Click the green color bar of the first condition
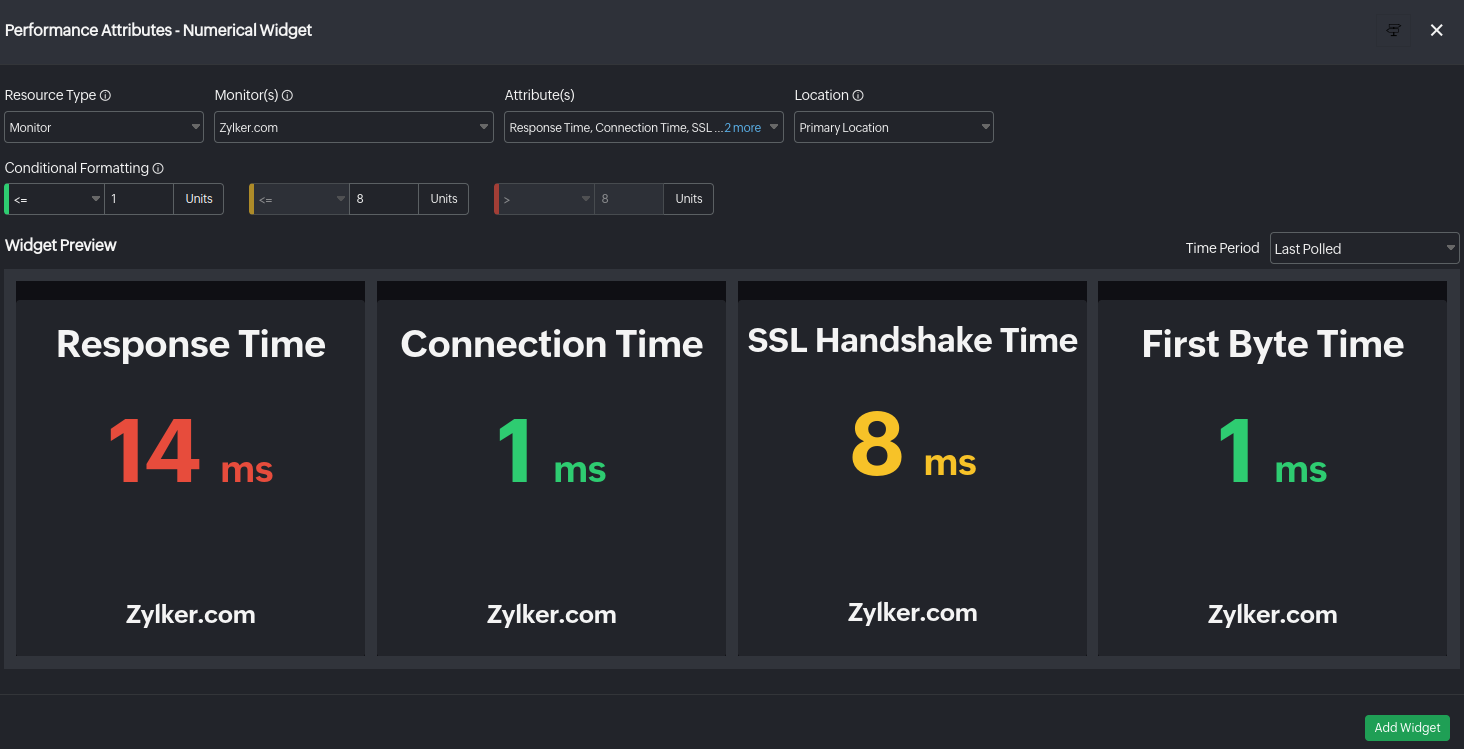Viewport: 1464px width, 749px height. click(x=8, y=199)
